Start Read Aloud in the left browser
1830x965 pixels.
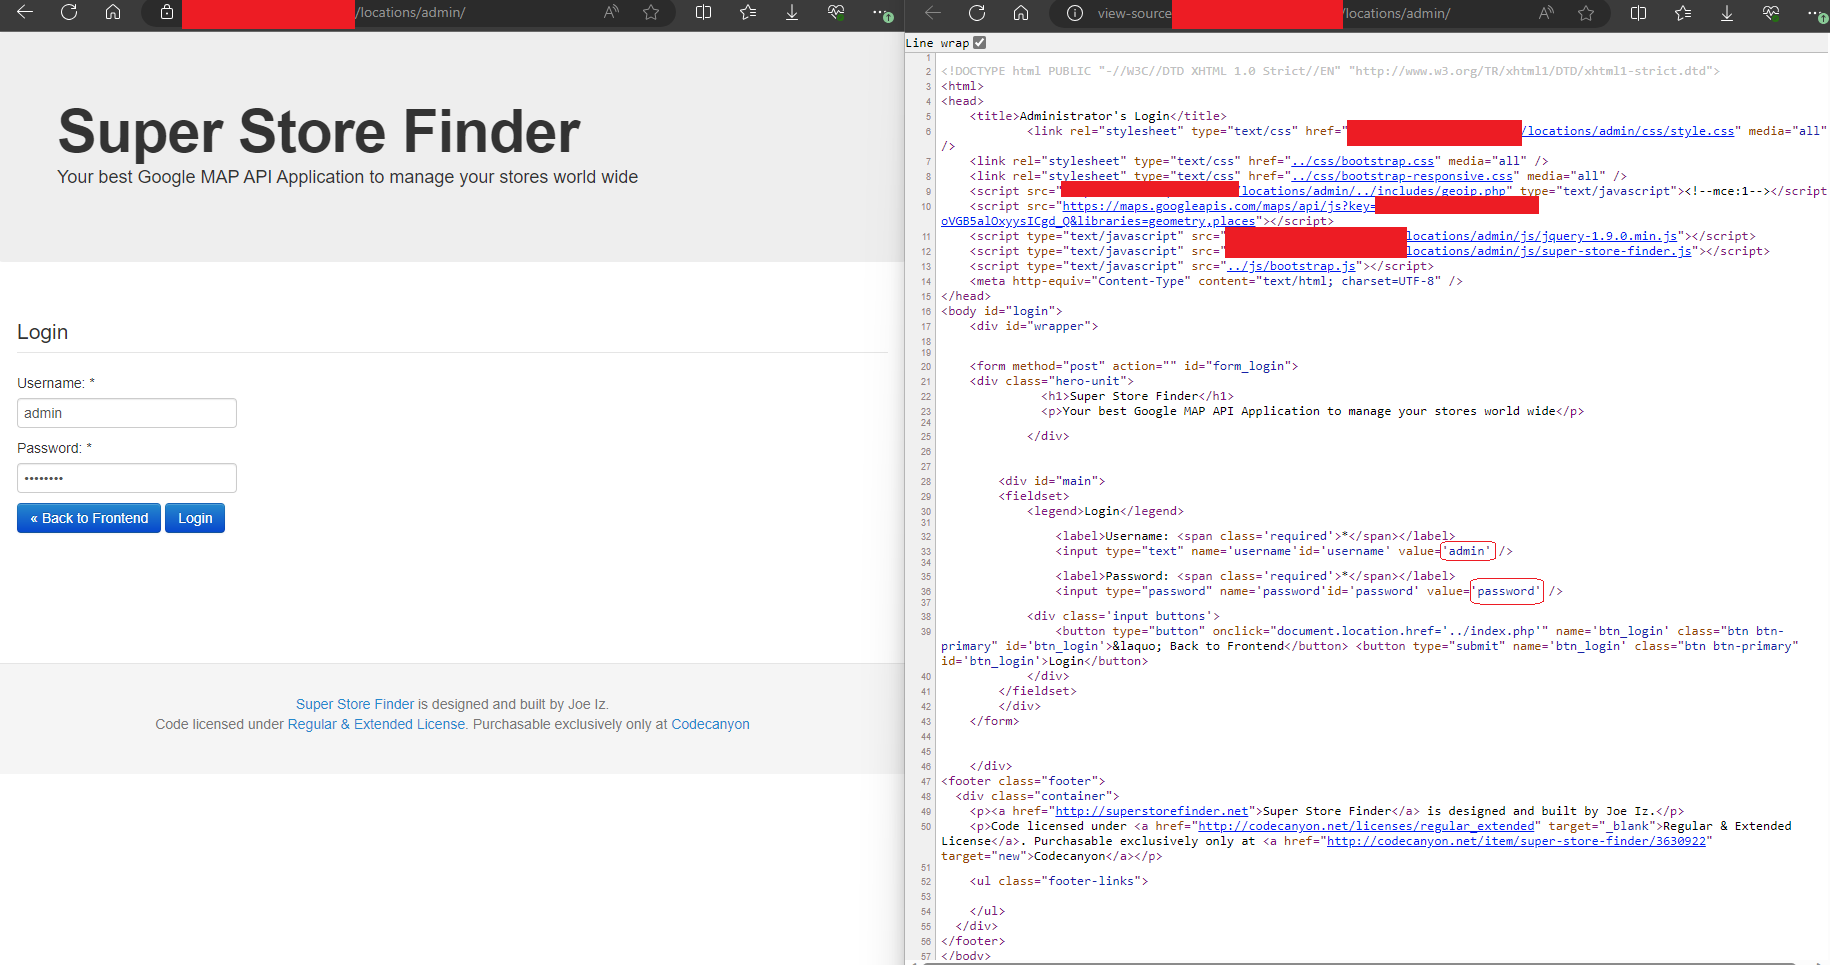[x=611, y=12]
